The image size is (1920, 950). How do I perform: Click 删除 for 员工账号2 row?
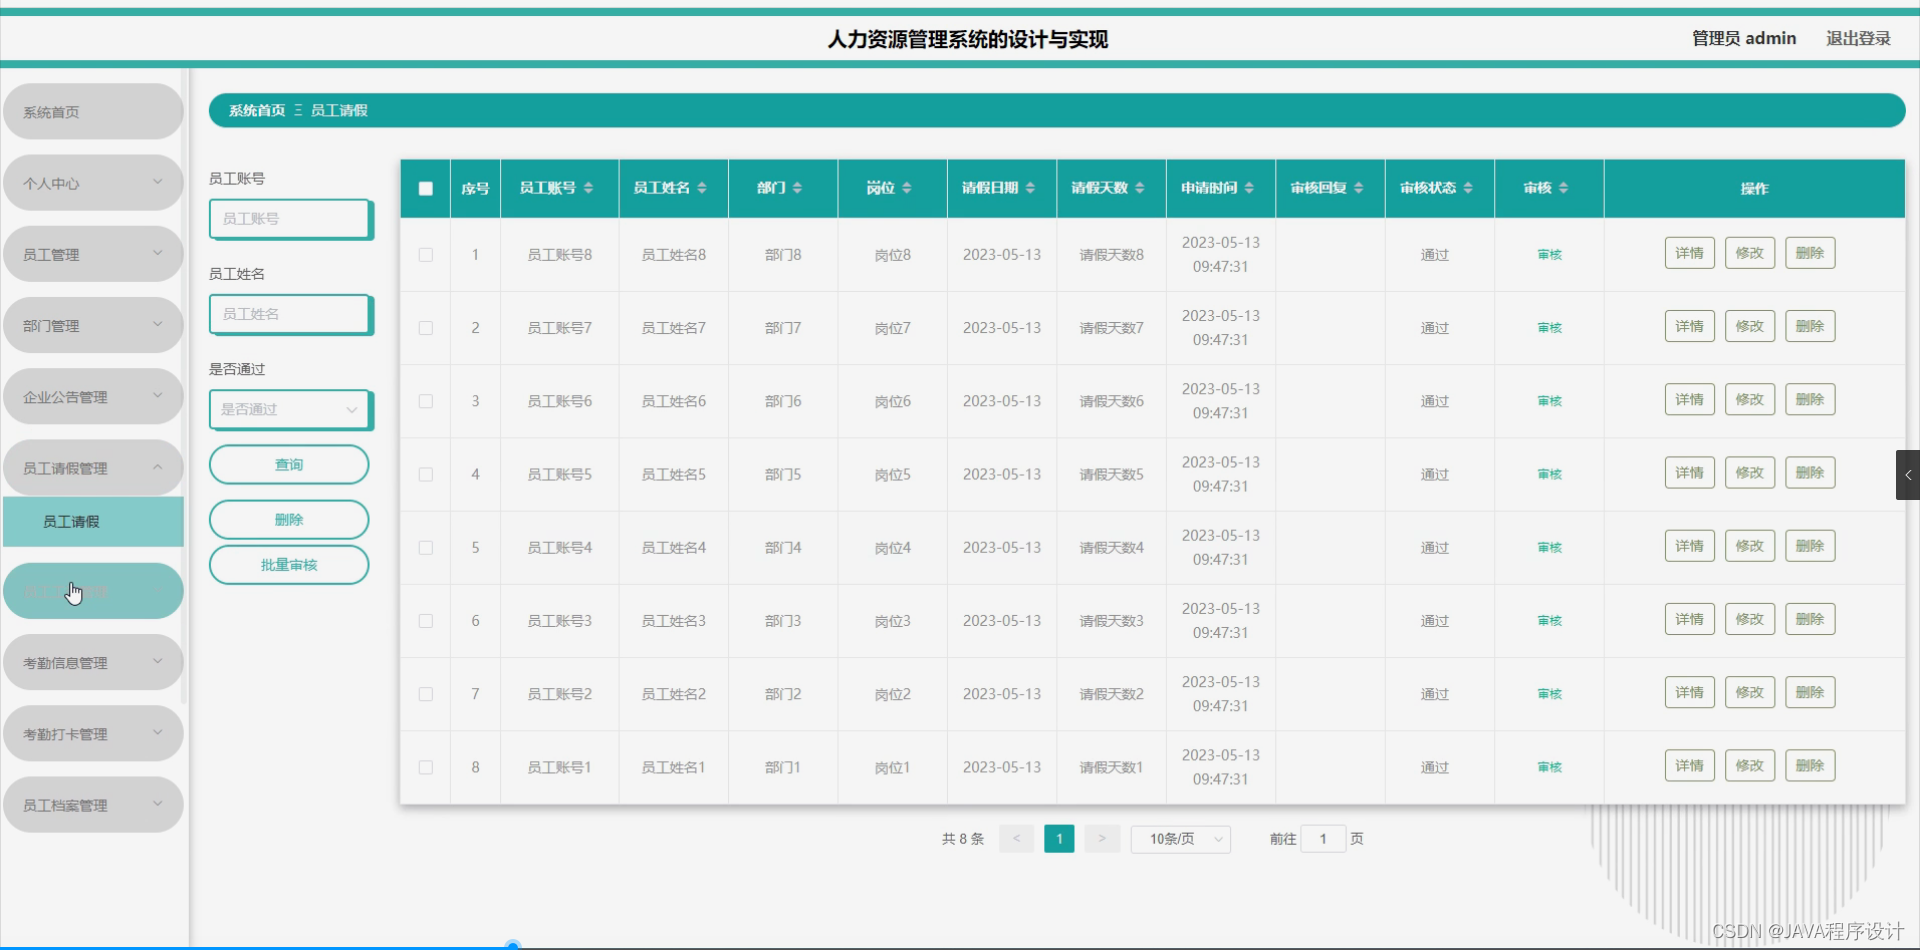(1810, 692)
